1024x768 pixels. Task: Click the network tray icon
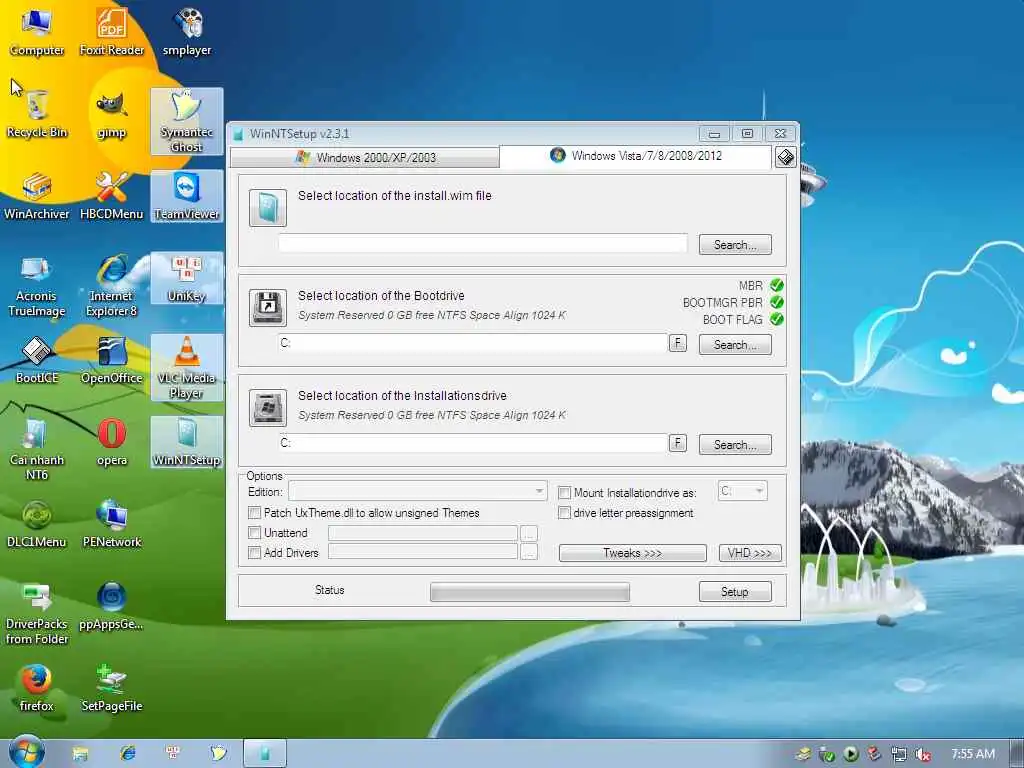tap(899, 755)
